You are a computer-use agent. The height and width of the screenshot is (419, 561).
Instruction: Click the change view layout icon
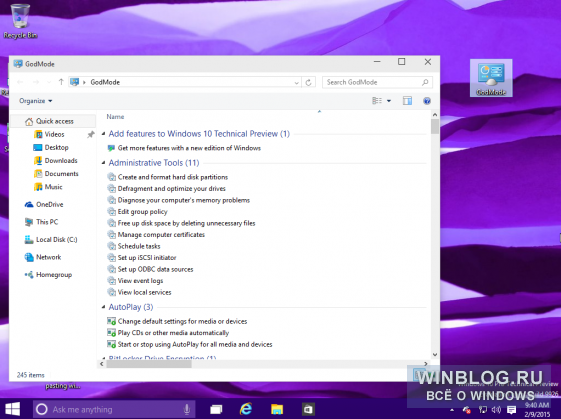(377, 101)
